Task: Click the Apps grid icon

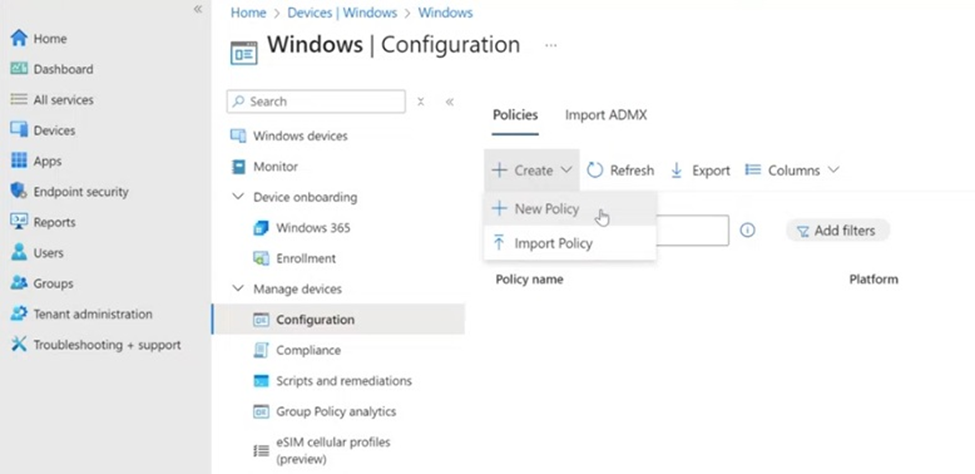Action: coord(18,161)
